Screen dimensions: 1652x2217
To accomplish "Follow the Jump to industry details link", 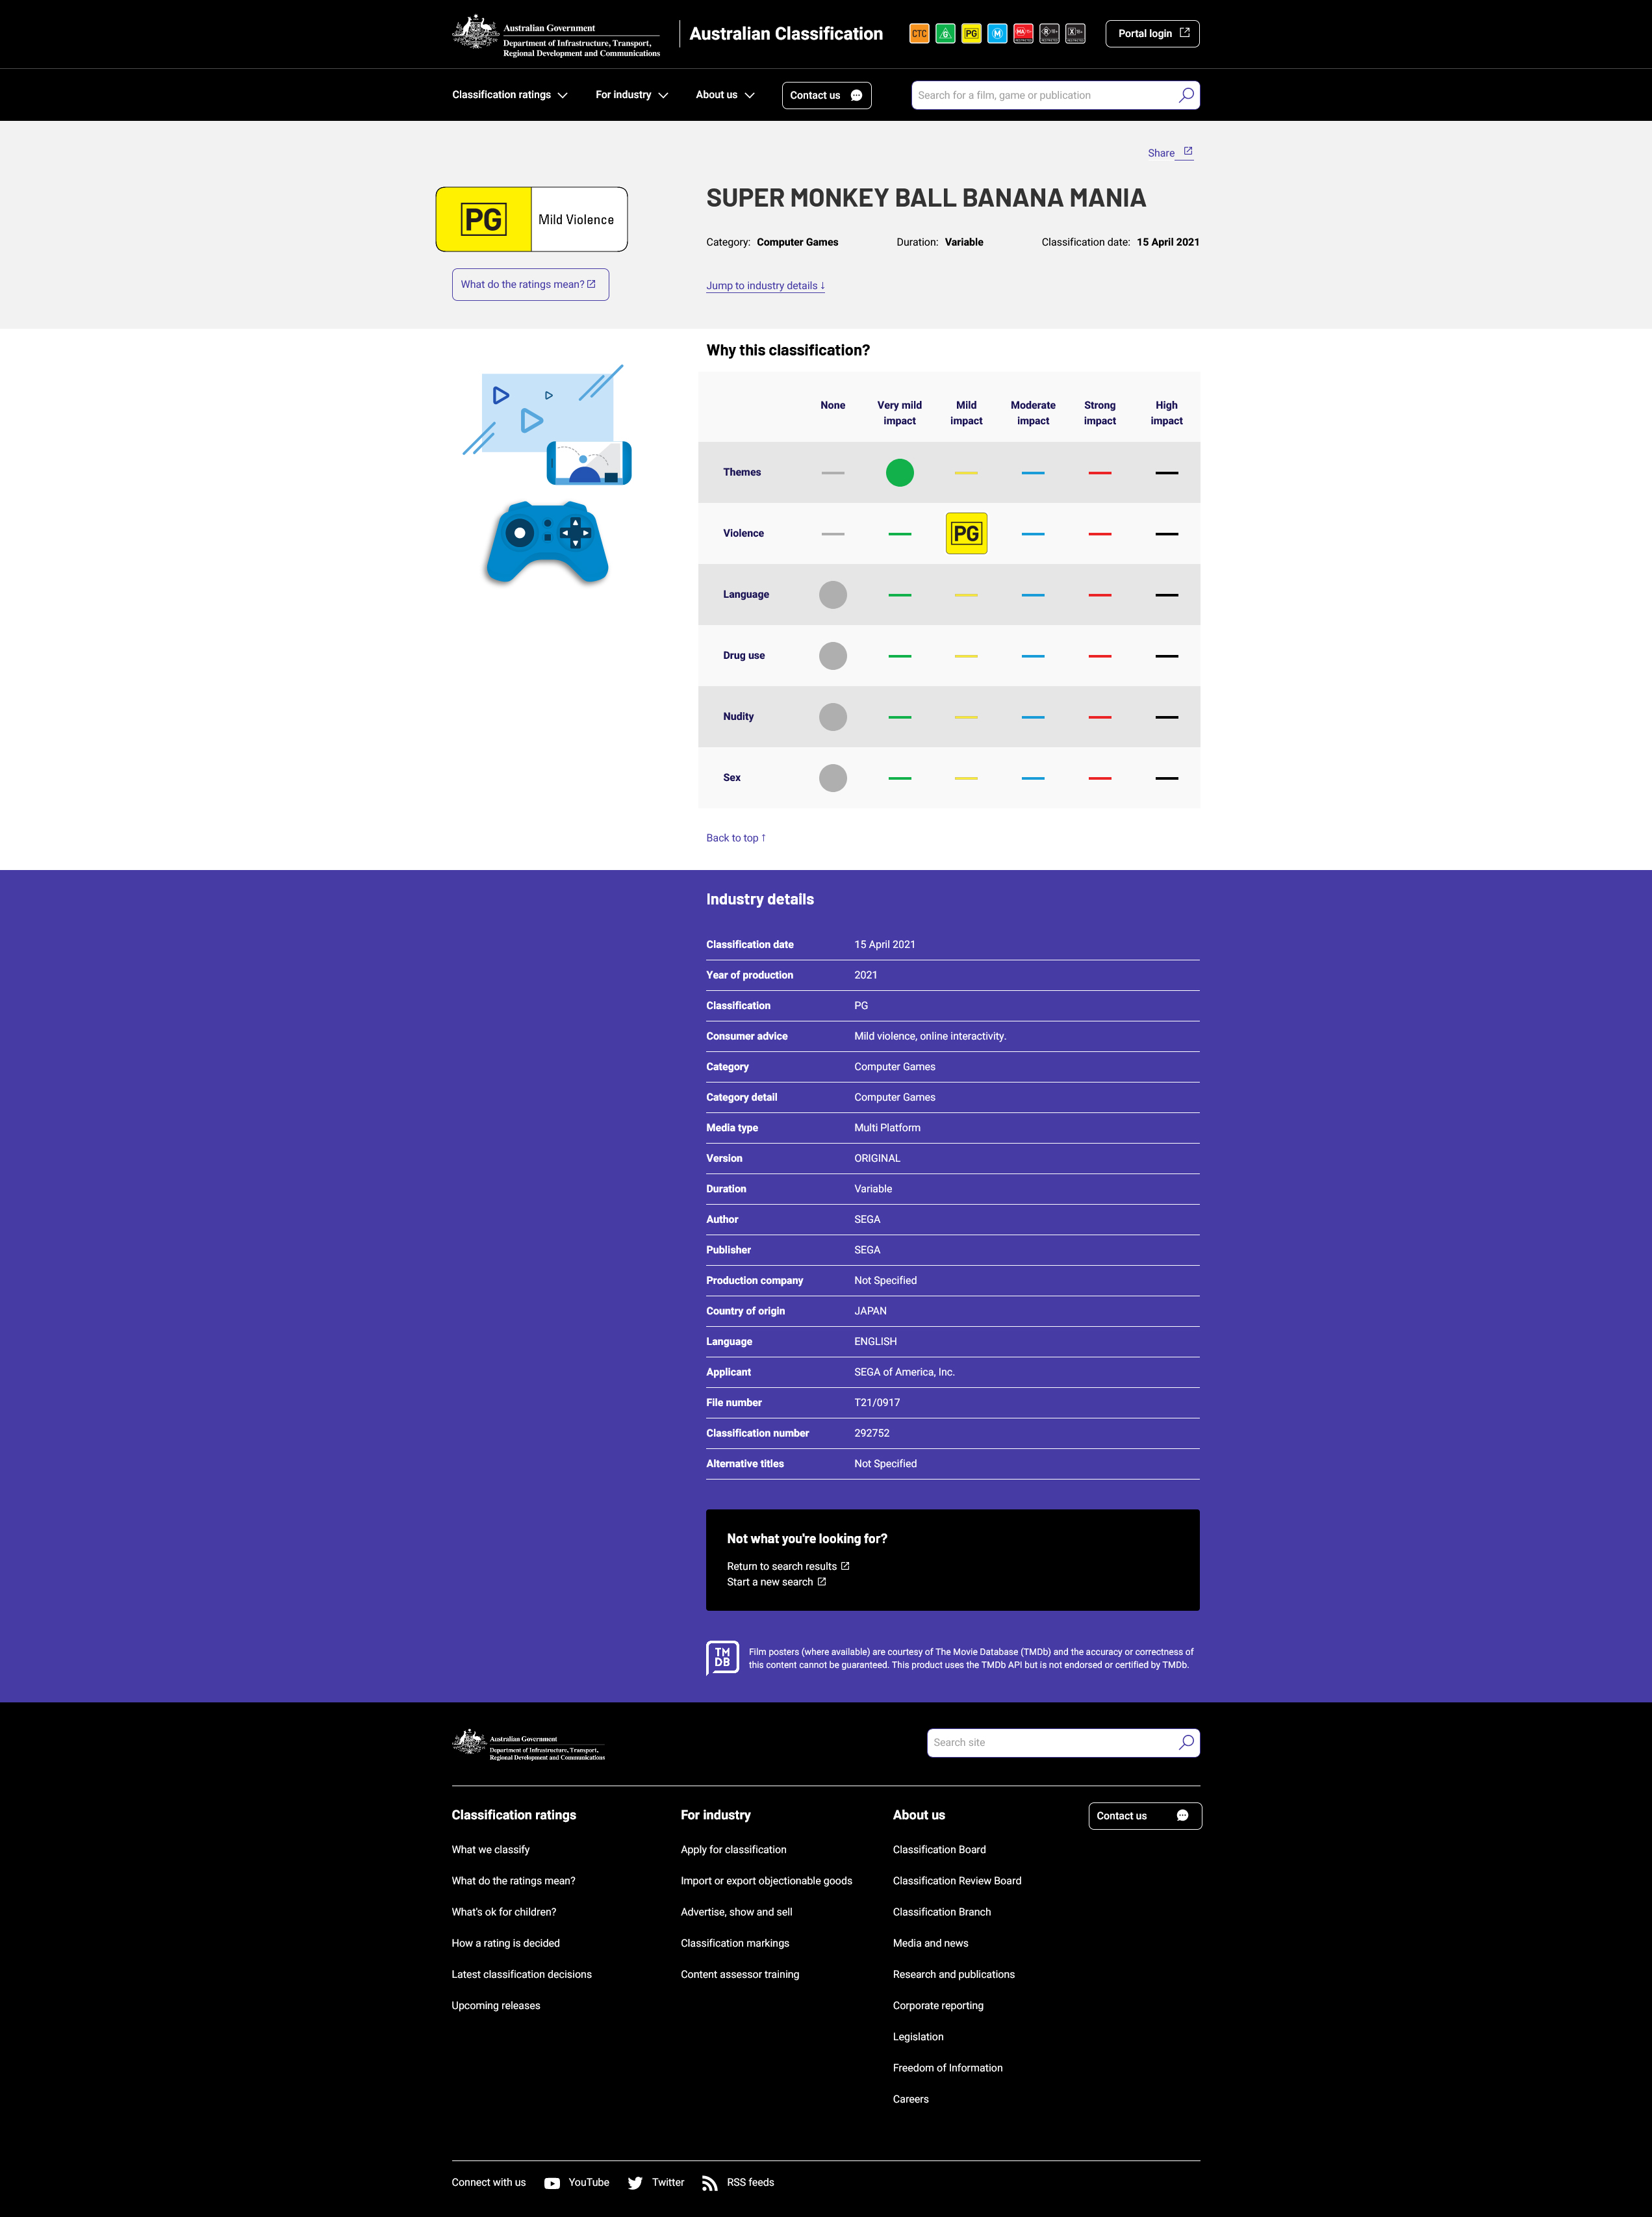I will click(766, 286).
